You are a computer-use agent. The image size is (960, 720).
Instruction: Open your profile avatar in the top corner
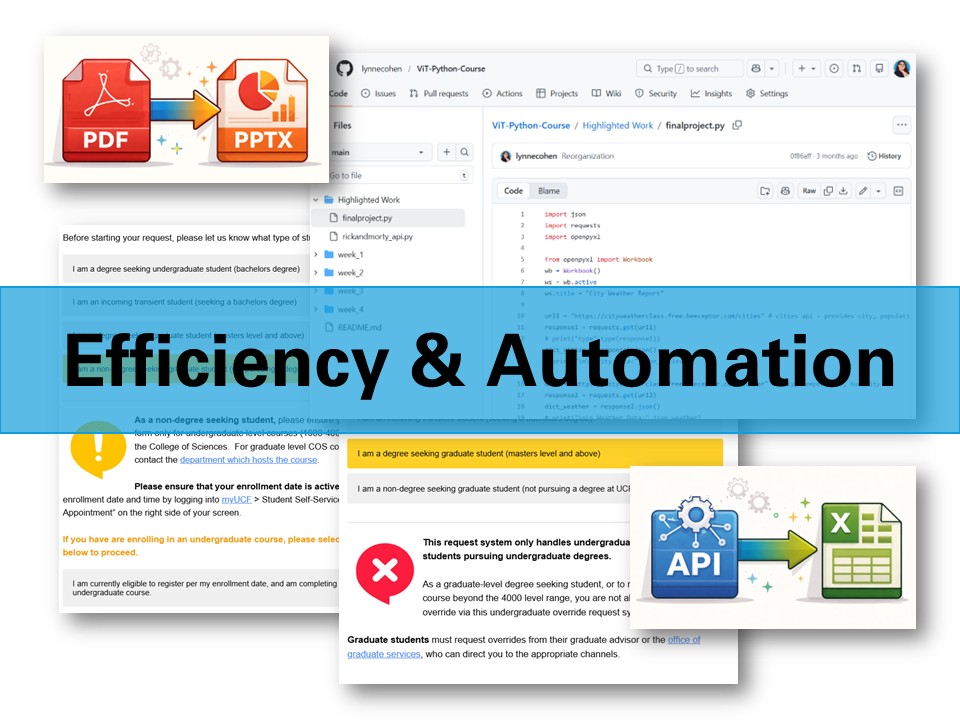[x=903, y=68]
